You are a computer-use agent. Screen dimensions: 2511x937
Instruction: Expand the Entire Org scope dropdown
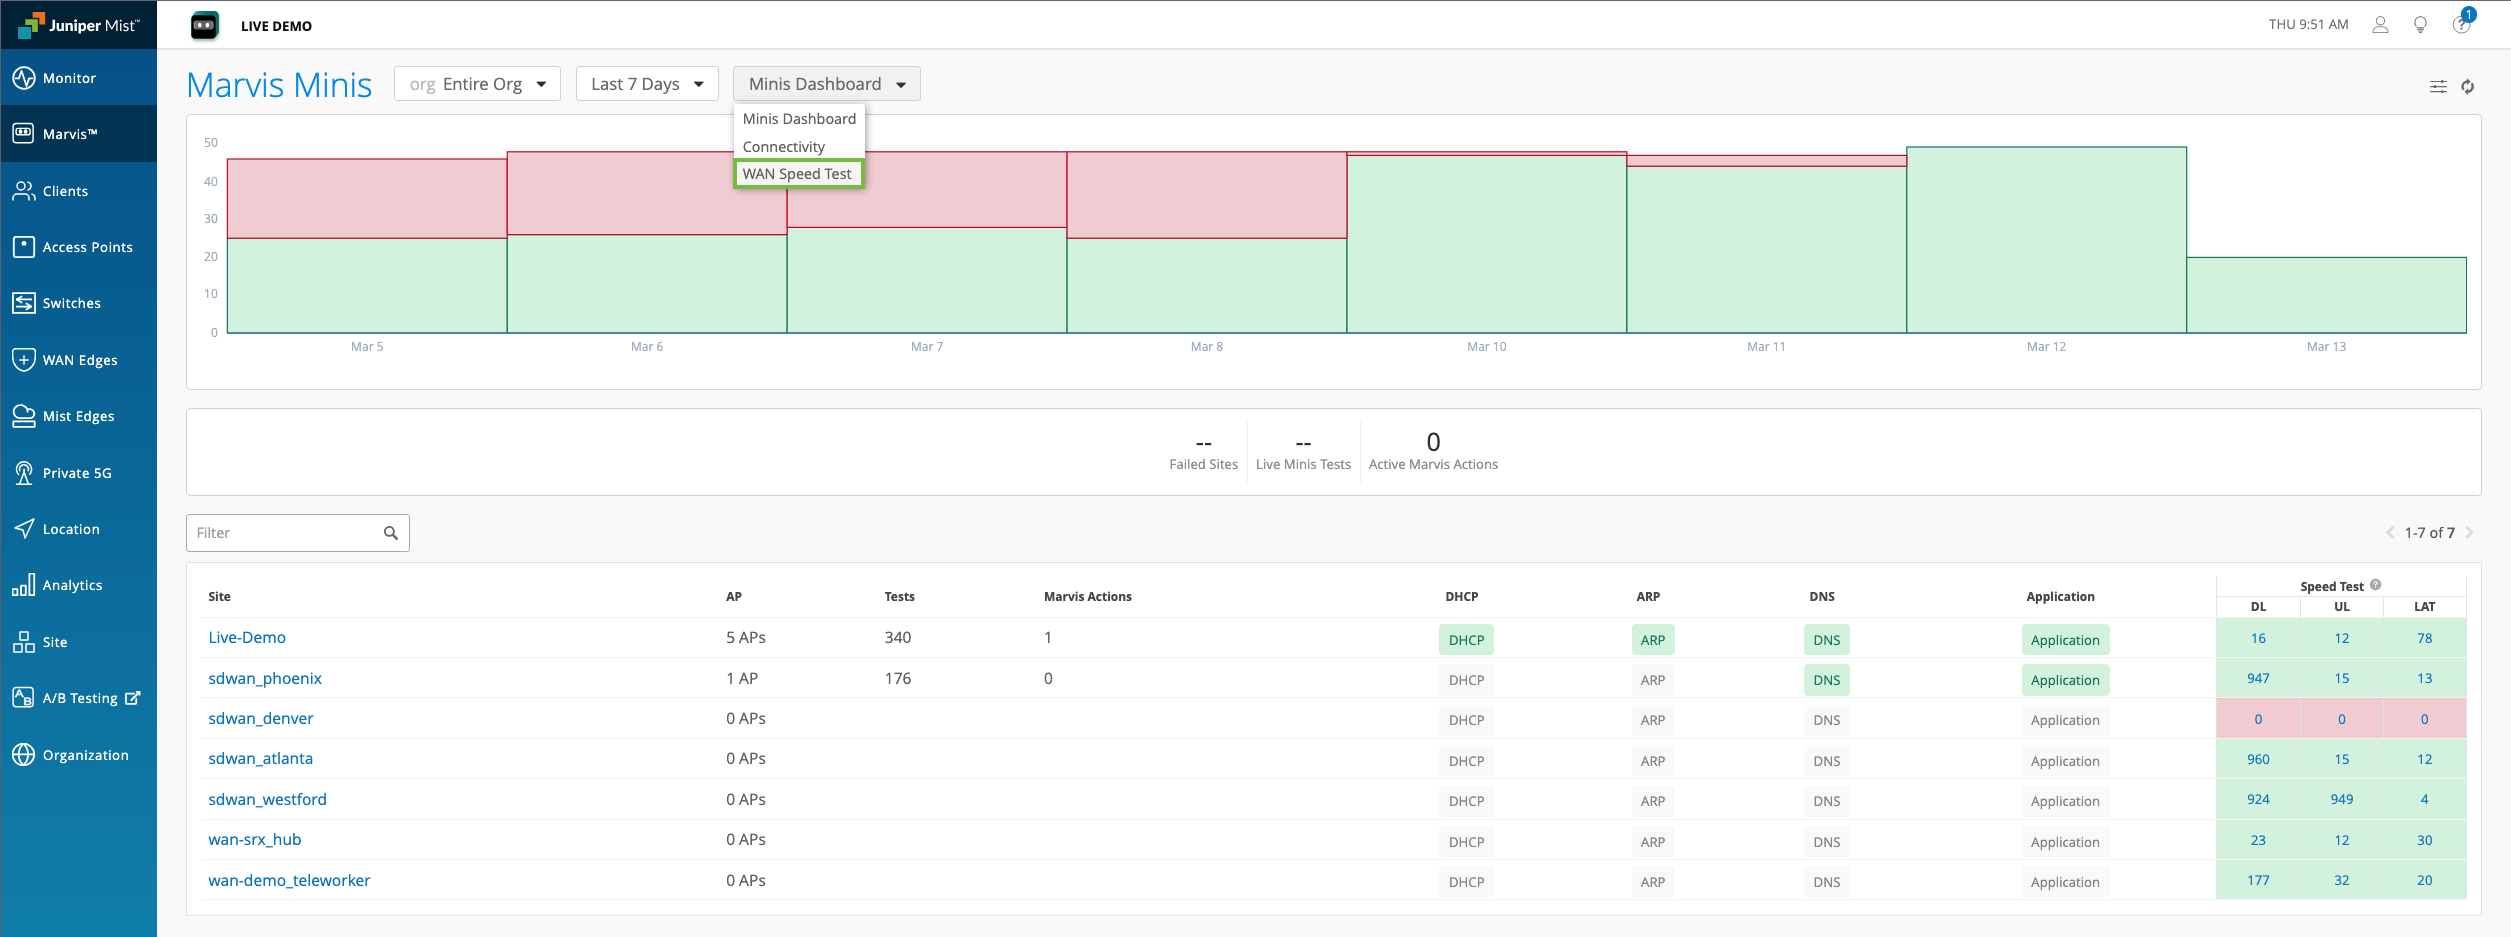point(477,84)
